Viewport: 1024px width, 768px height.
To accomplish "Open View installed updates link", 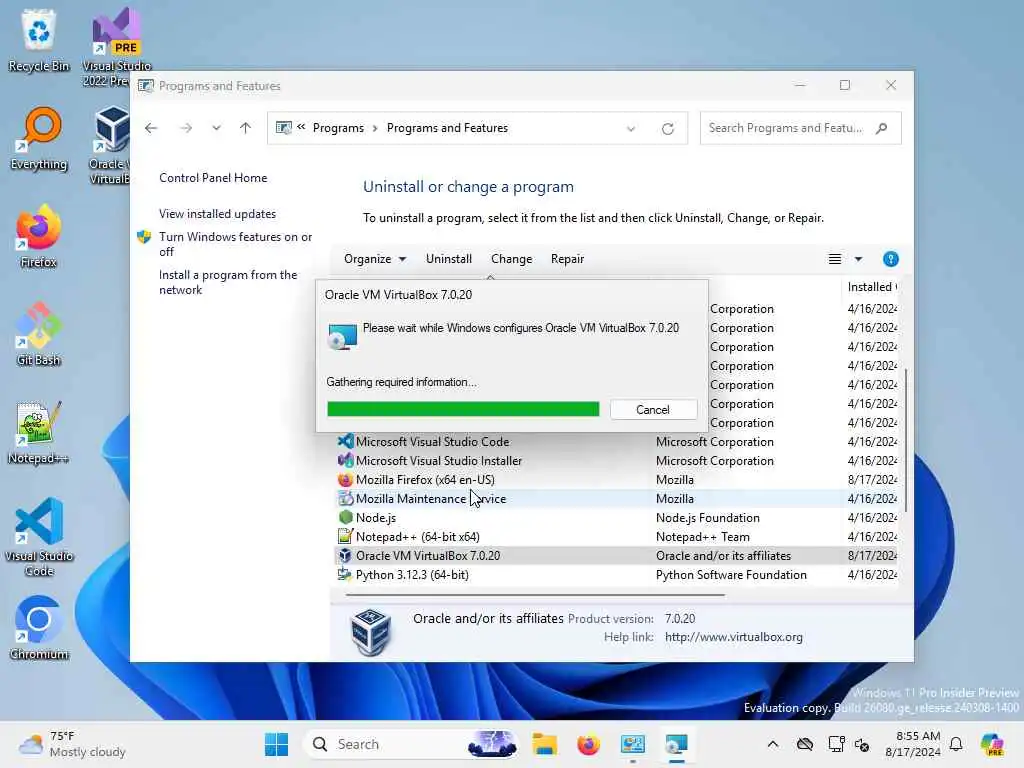I will point(217,214).
